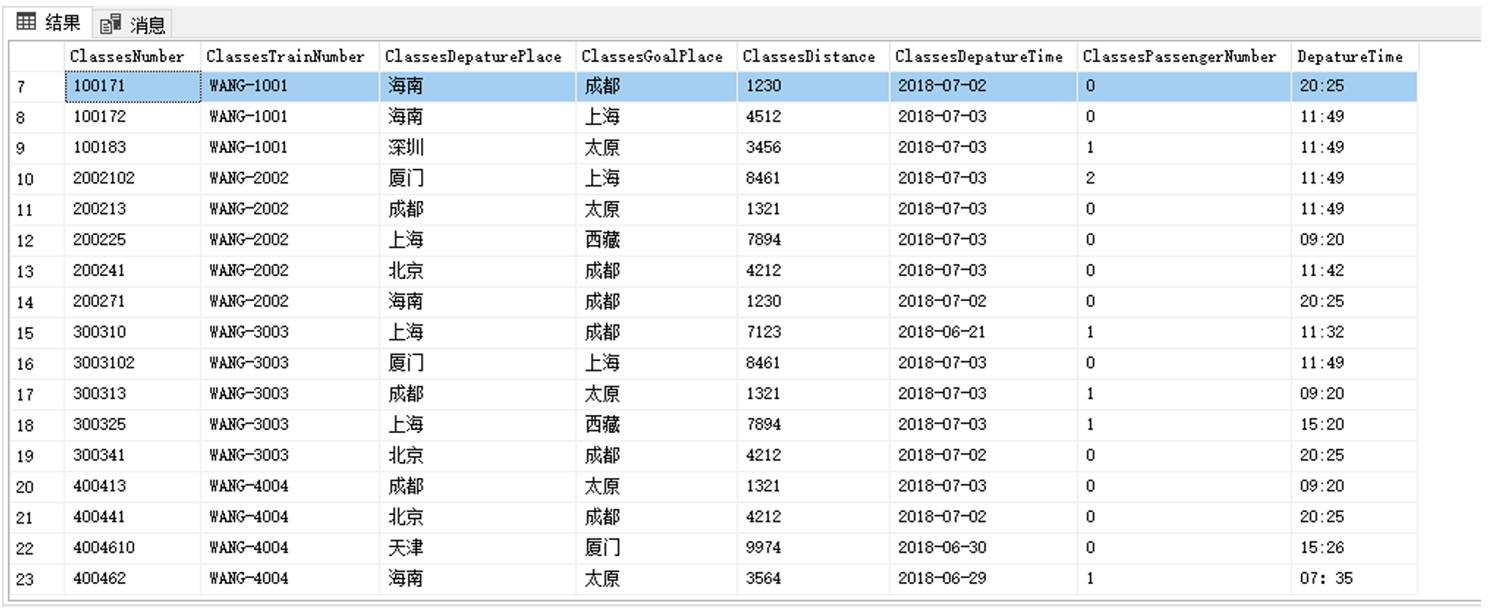
Task: Select departure time 11:32
Action: (x=1354, y=333)
